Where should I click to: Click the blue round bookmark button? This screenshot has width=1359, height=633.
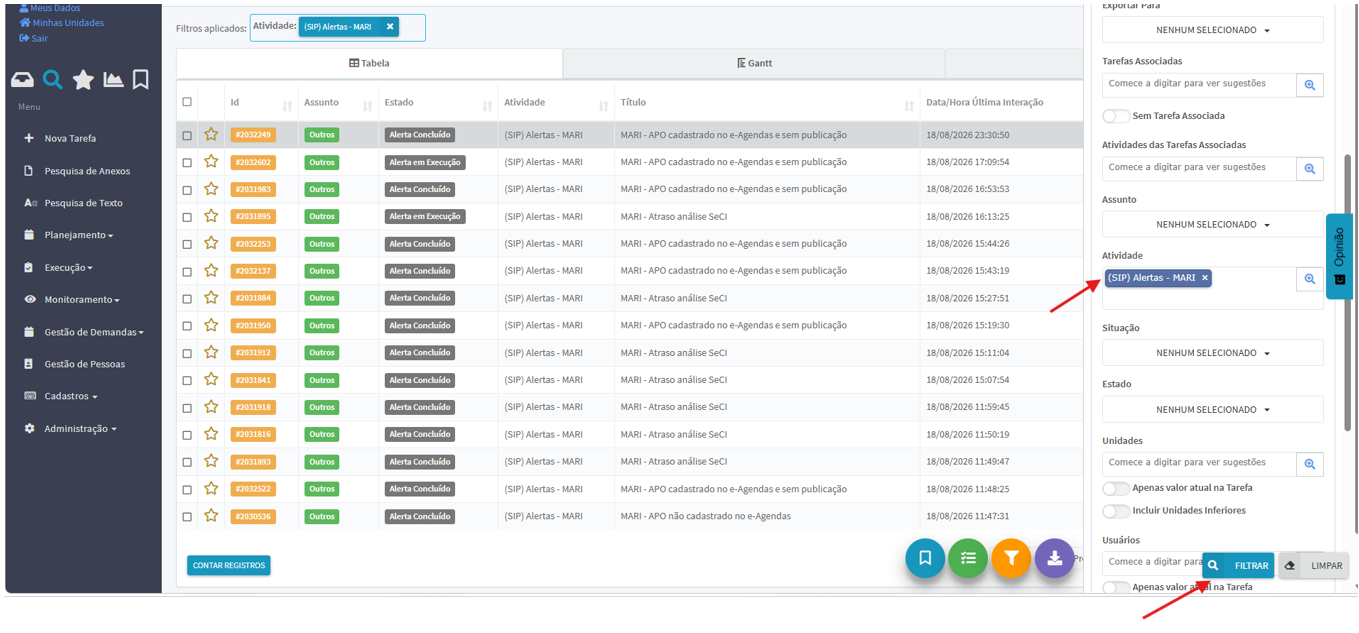(925, 559)
